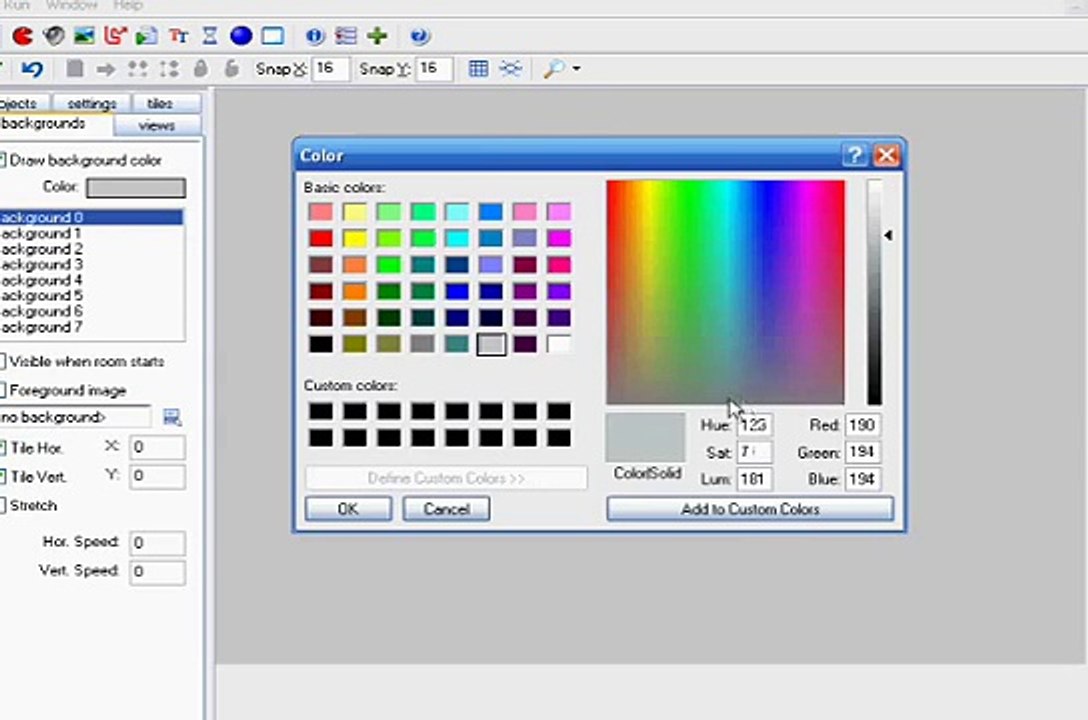Click the Define Custom Colors button
This screenshot has height=720, width=1088.
tap(446, 478)
